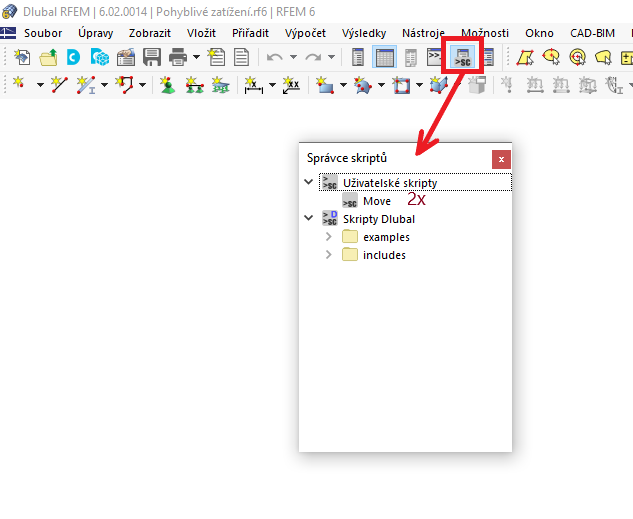
Task: Add a new line support
Action: [x=194, y=85]
